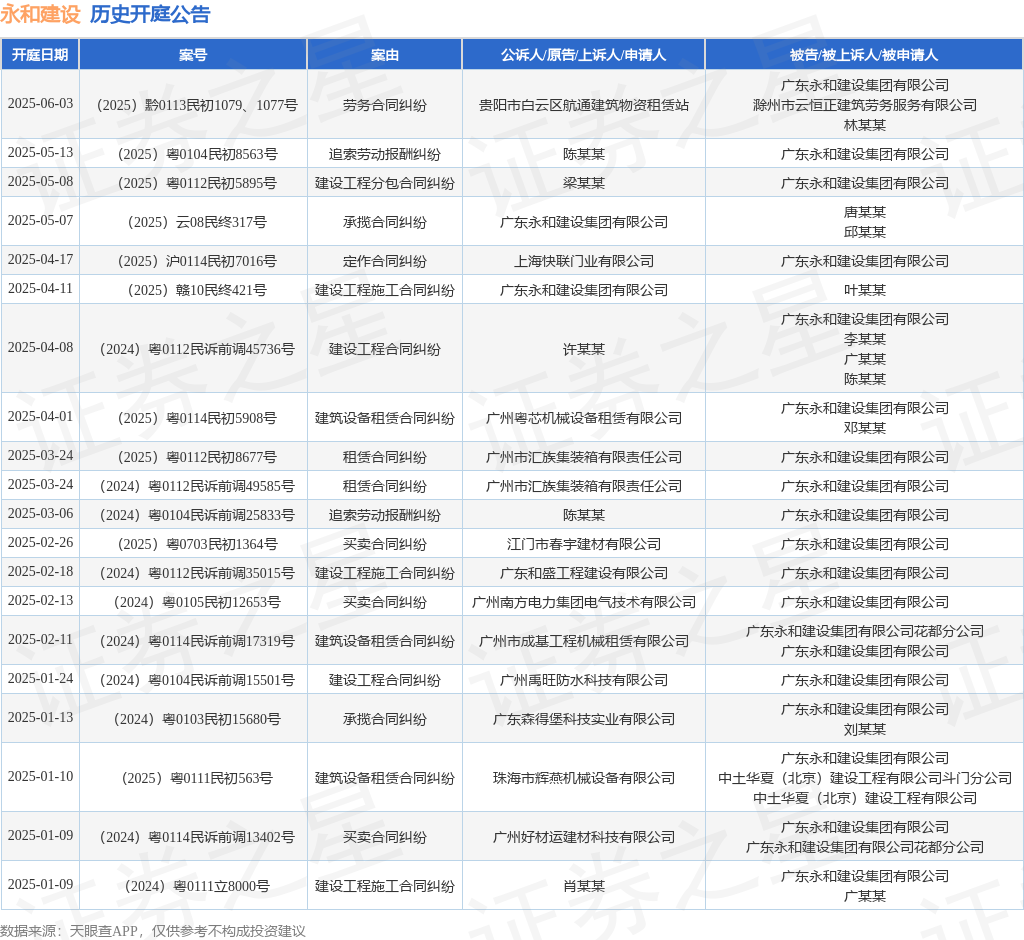Click 劳务合同纠纷 cause cell
Screen dimensions: 1024x940
(x=385, y=105)
